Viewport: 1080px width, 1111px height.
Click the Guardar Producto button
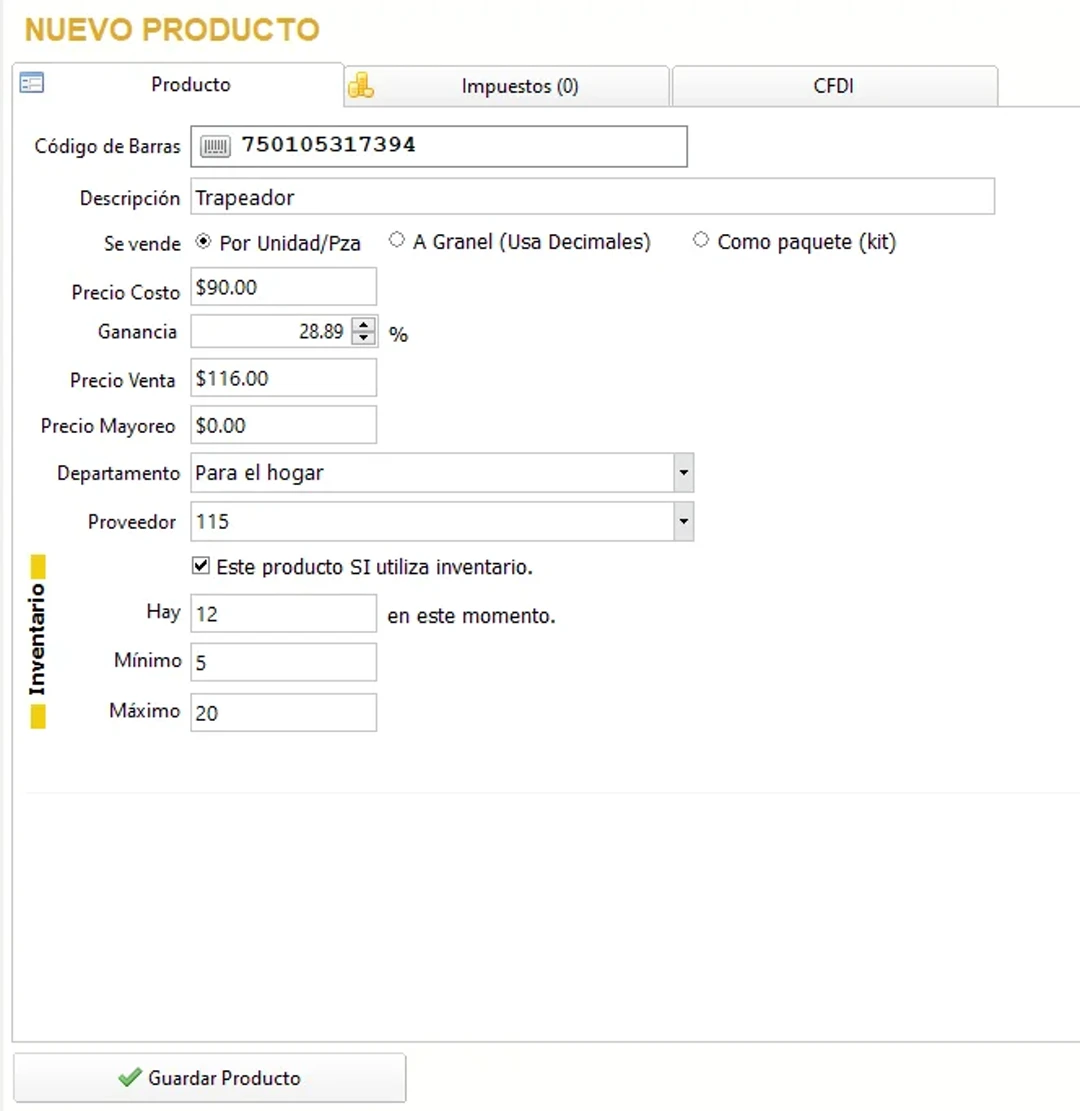click(x=210, y=1078)
